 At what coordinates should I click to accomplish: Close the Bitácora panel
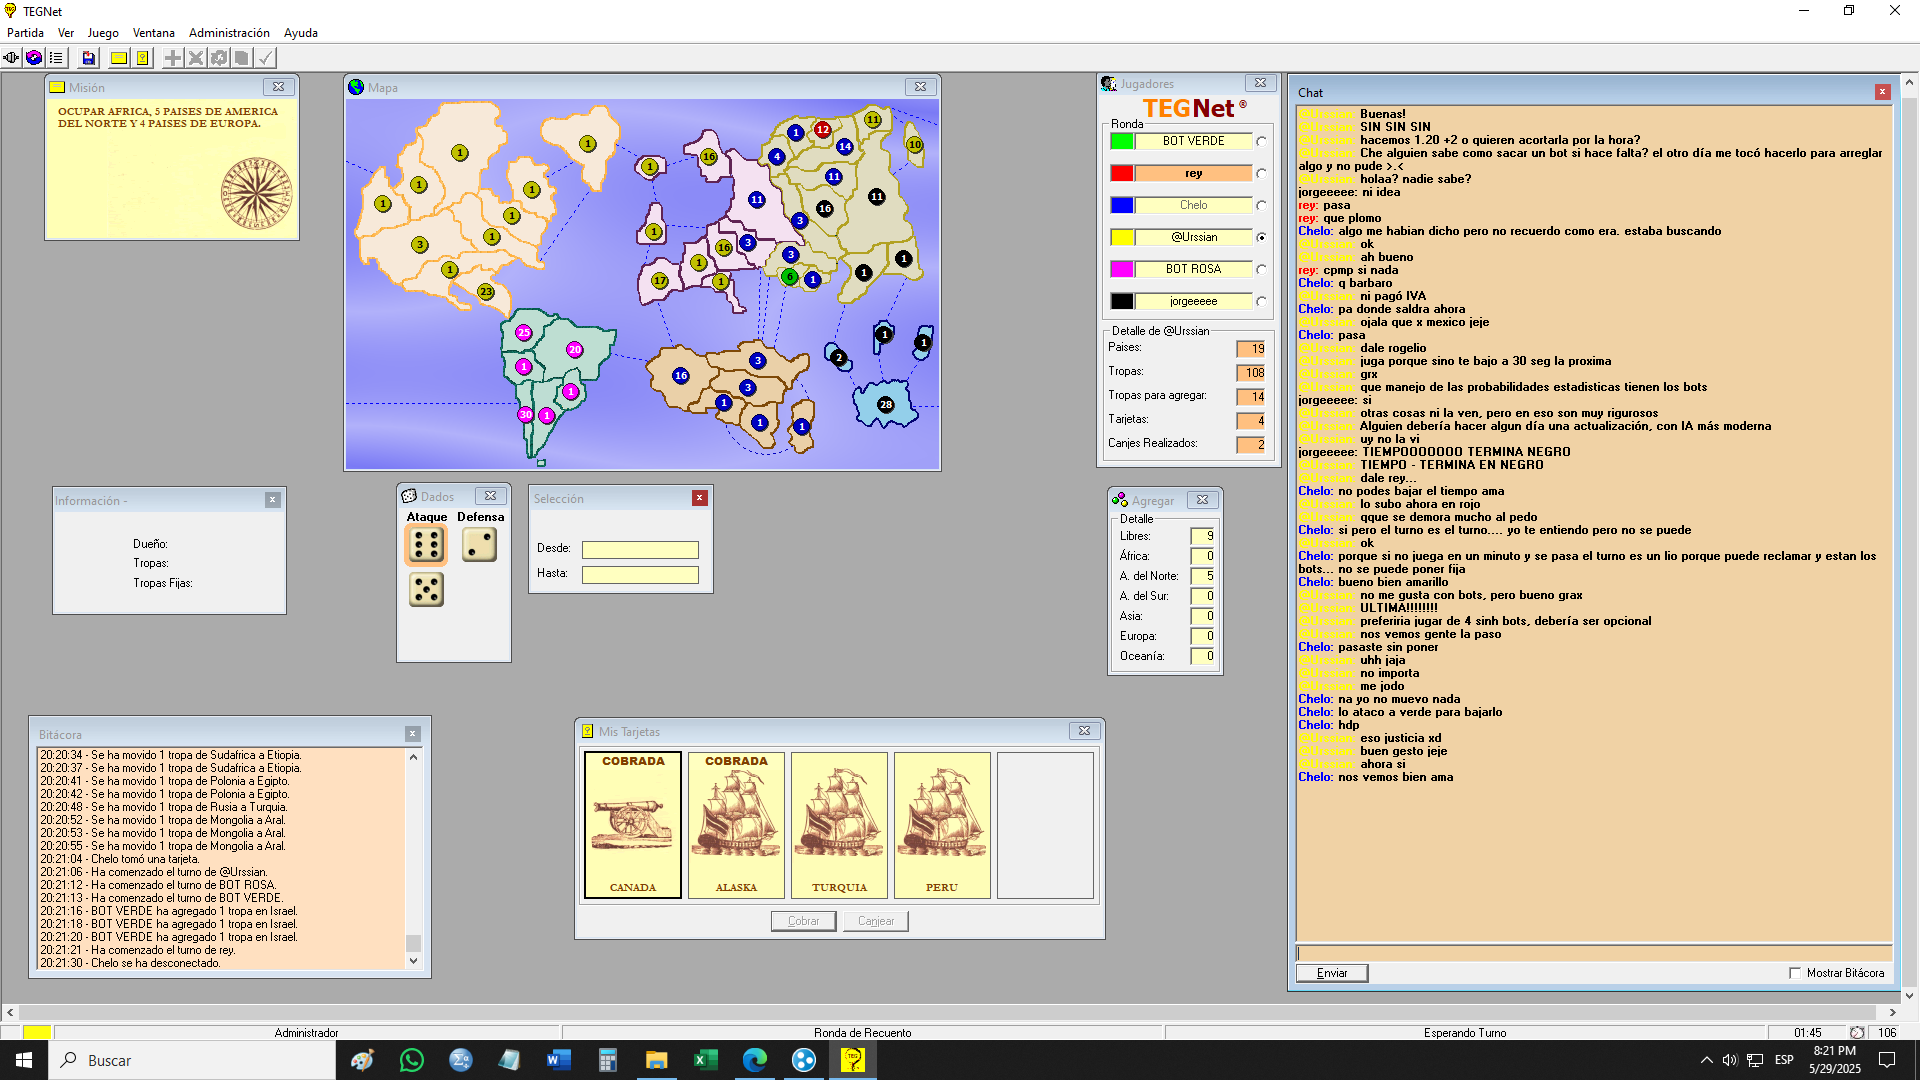click(x=413, y=734)
